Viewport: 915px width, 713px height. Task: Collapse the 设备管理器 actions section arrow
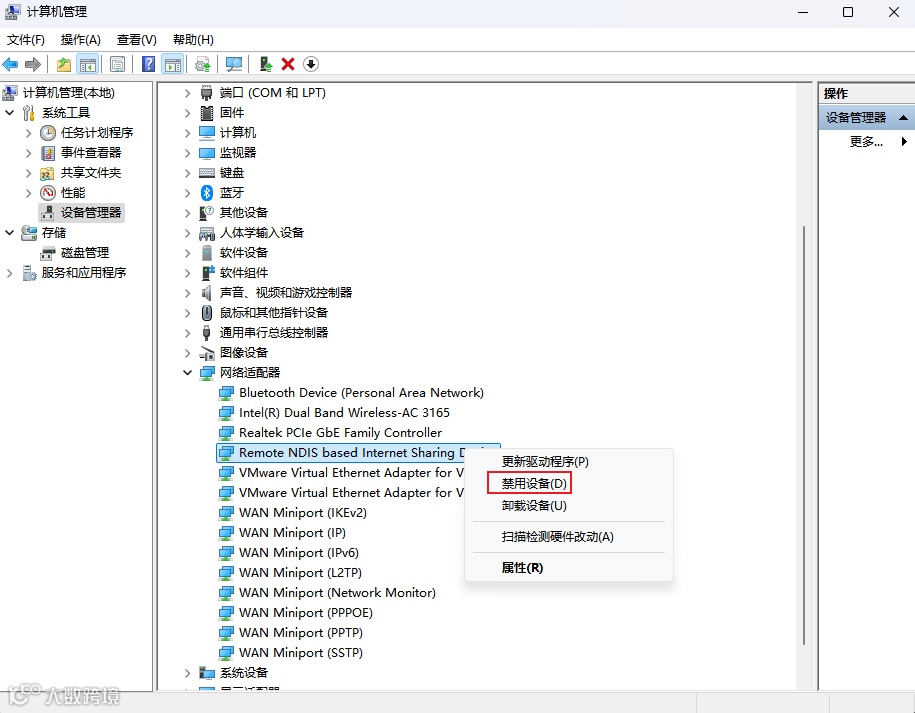click(x=903, y=117)
